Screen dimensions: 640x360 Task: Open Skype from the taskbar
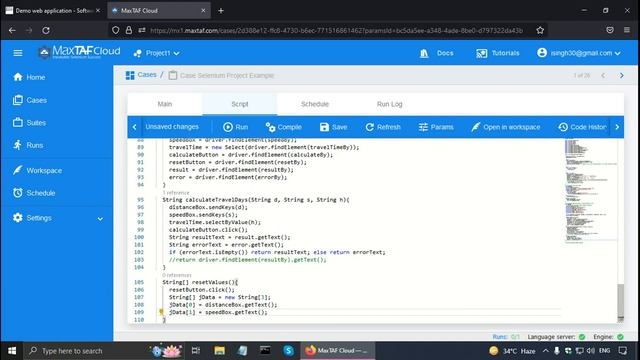(x=289, y=351)
